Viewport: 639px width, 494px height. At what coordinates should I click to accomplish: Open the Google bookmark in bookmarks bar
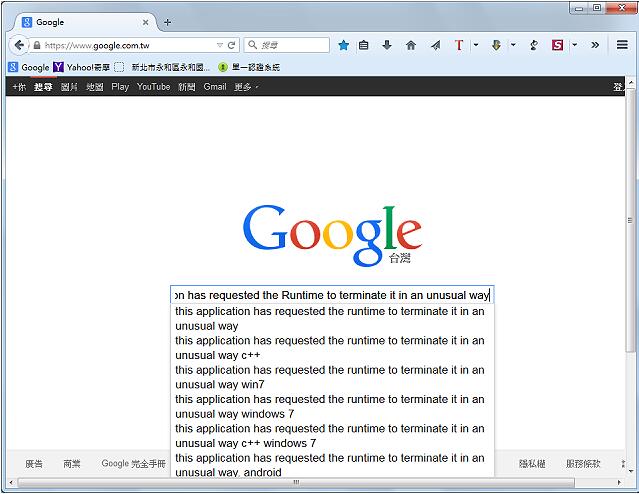[x=29, y=67]
